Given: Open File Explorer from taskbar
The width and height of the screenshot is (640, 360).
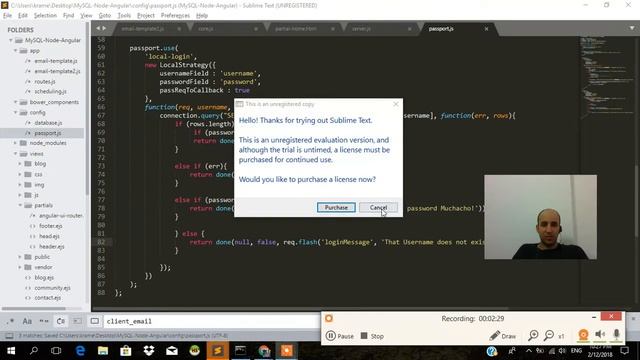Looking at the screenshot, I should (x=103, y=351).
